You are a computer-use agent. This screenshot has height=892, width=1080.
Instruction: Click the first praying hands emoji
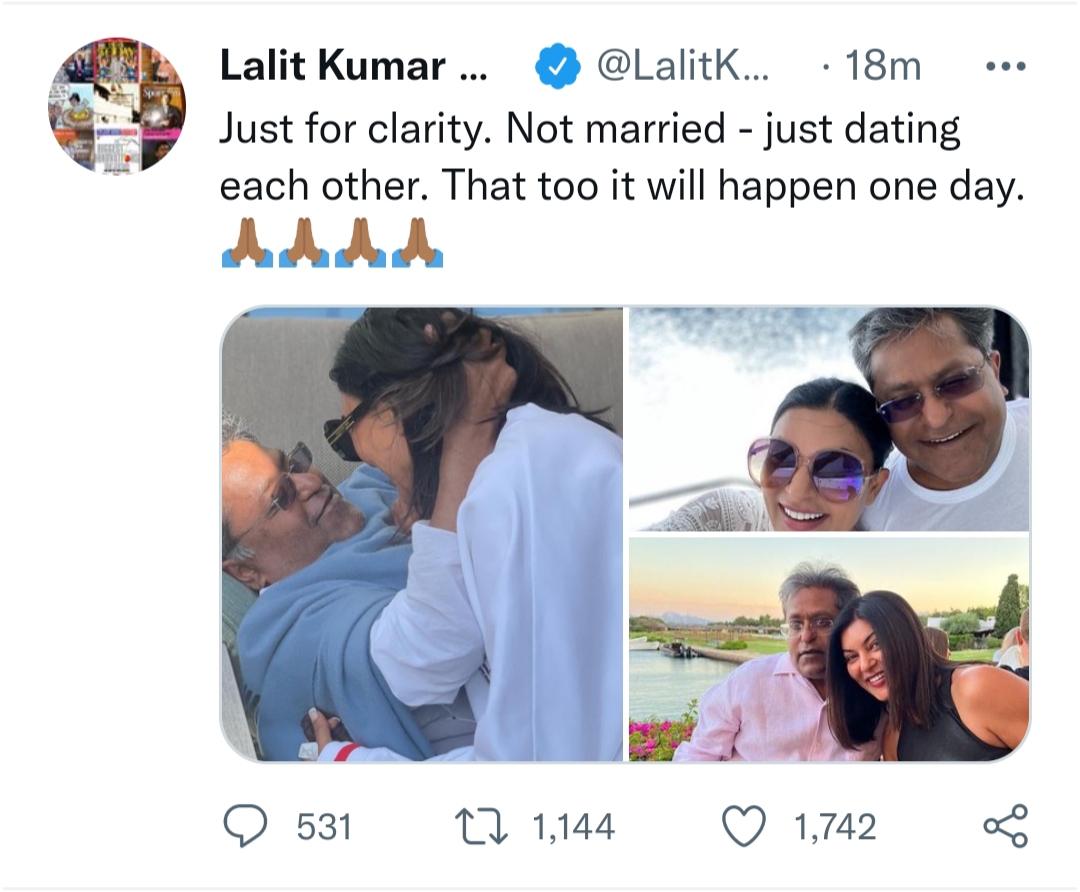coord(247,244)
